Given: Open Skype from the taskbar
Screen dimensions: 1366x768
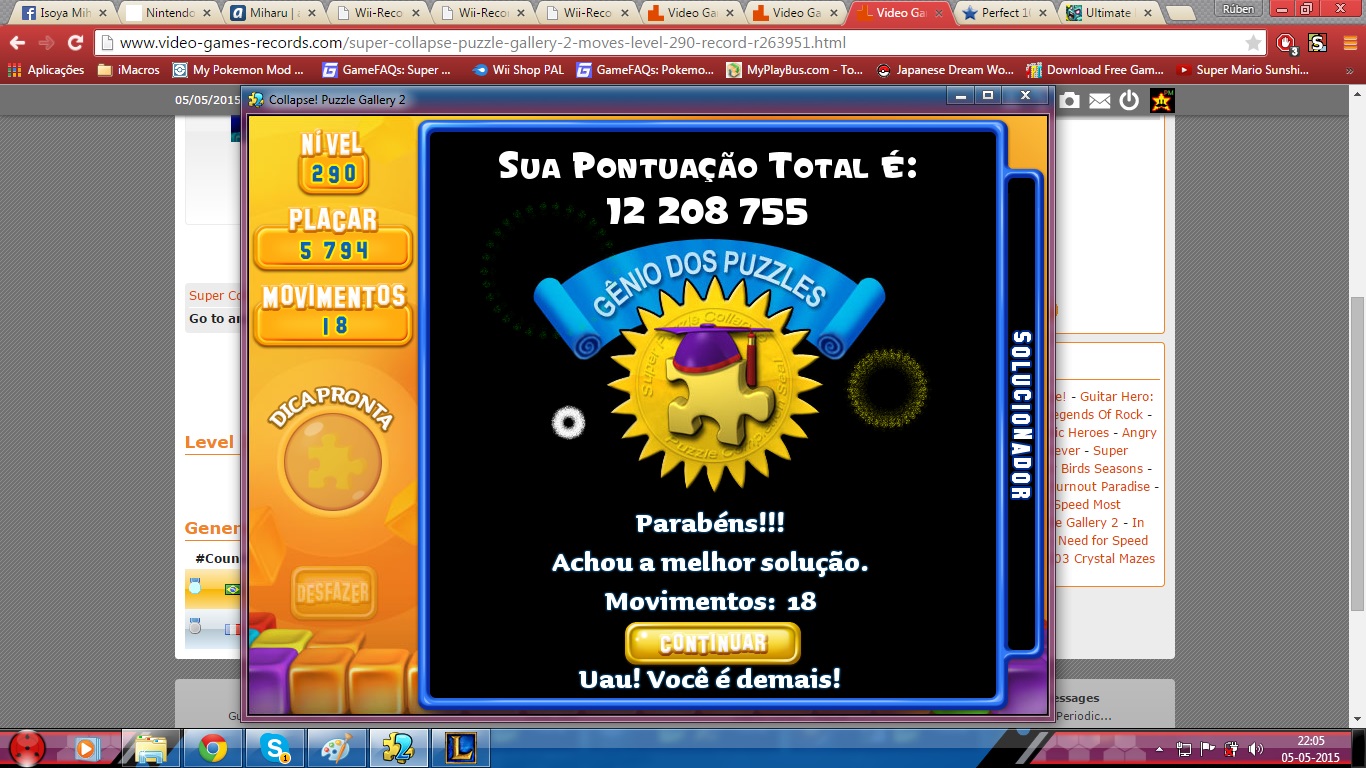Looking at the screenshot, I should (275, 747).
